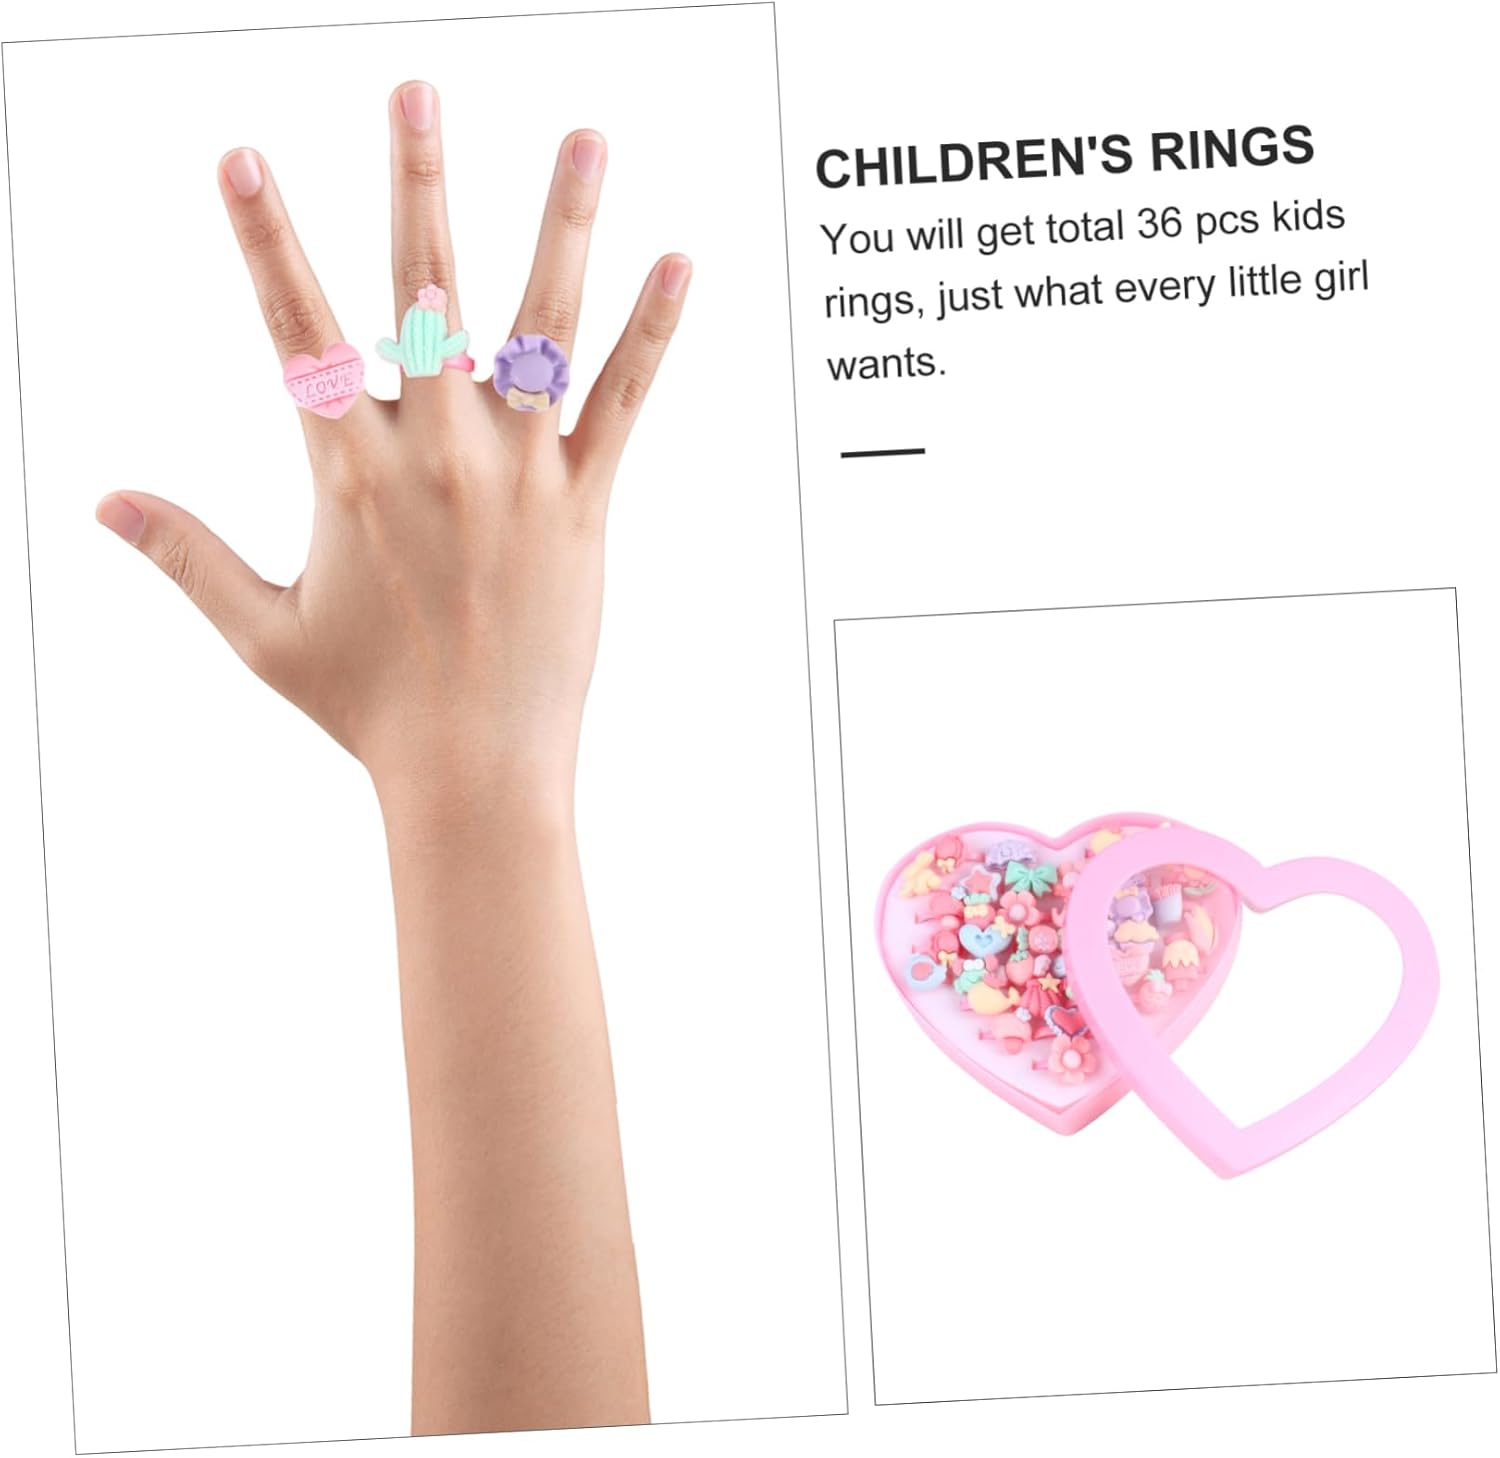Select the yellow whale ring in the box
The height and width of the screenshot is (1458, 1500).
pos(990,996)
